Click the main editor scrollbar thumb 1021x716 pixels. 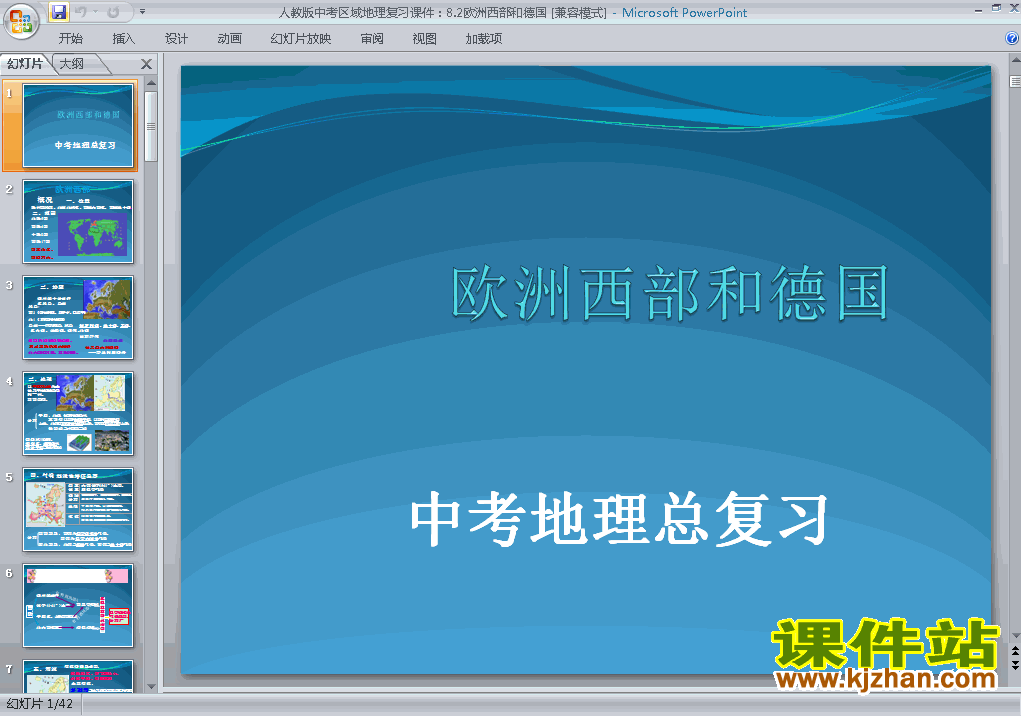[x=1015, y=81]
